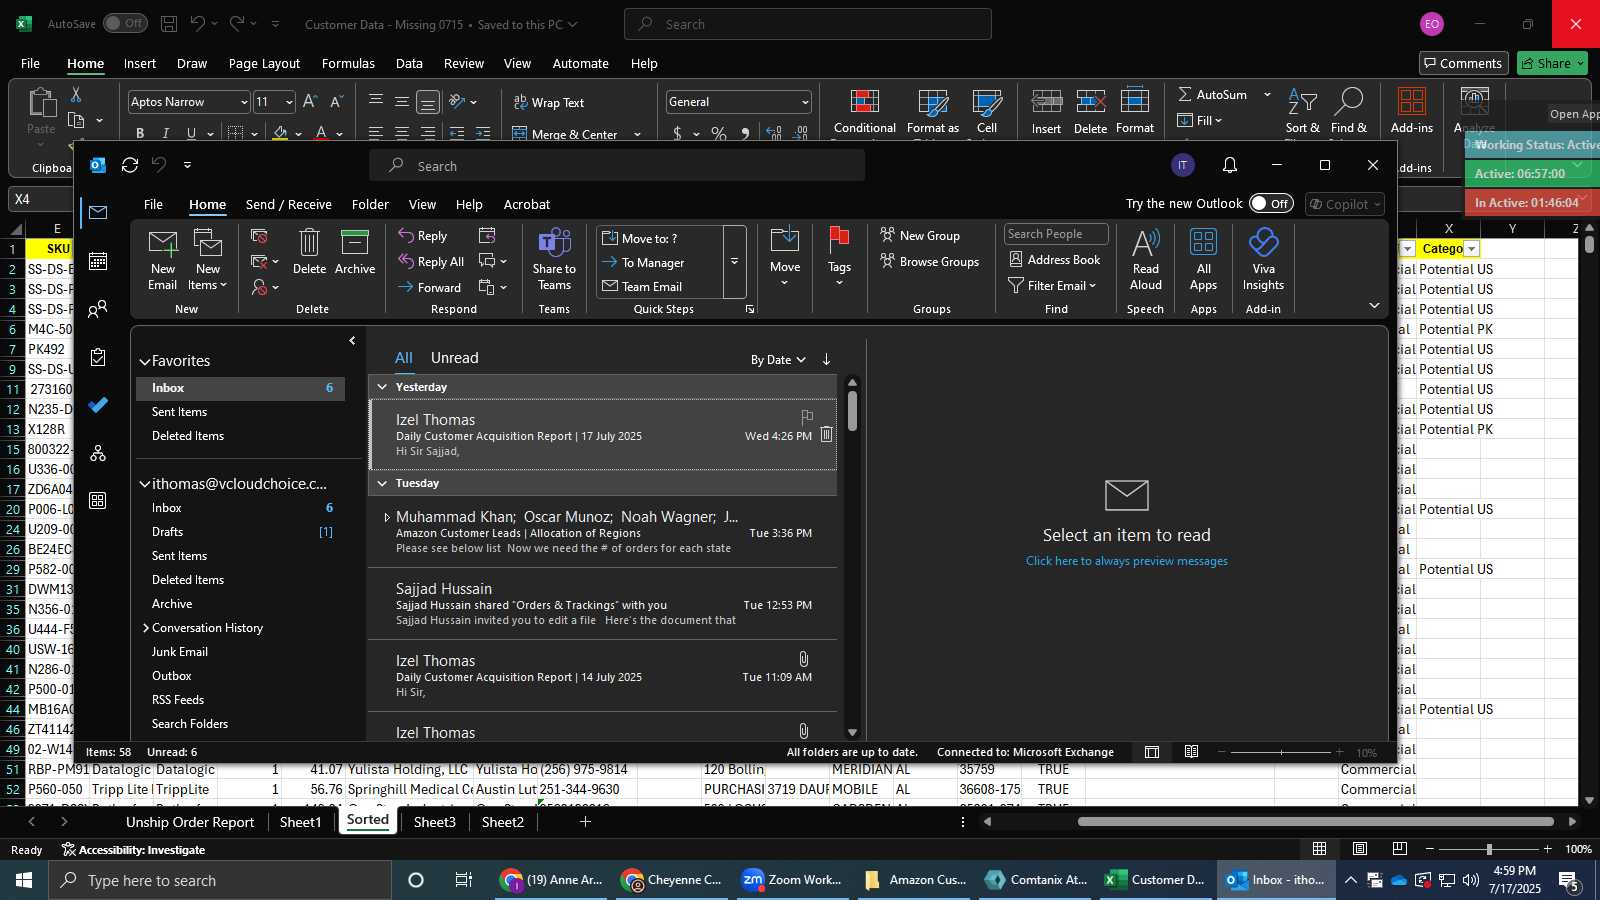Image resolution: width=1600 pixels, height=900 pixels.
Task: Archive selected email from ribbon
Action: 355,252
